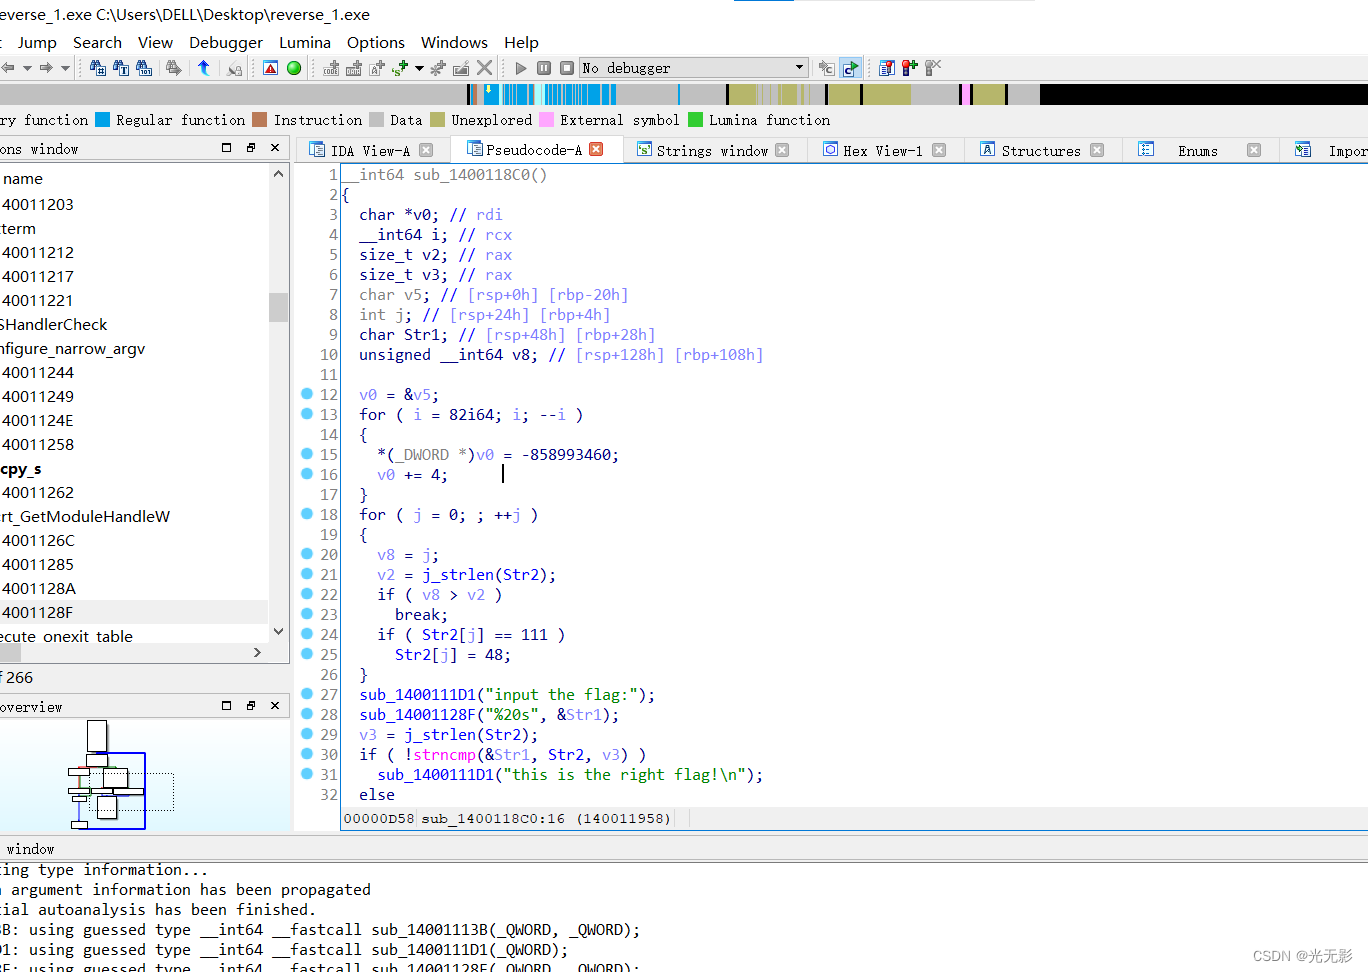Delete a breakpoint with the breakpoint-X icon
The height and width of the screenshot is (972, 1368).
pos(933,67)
